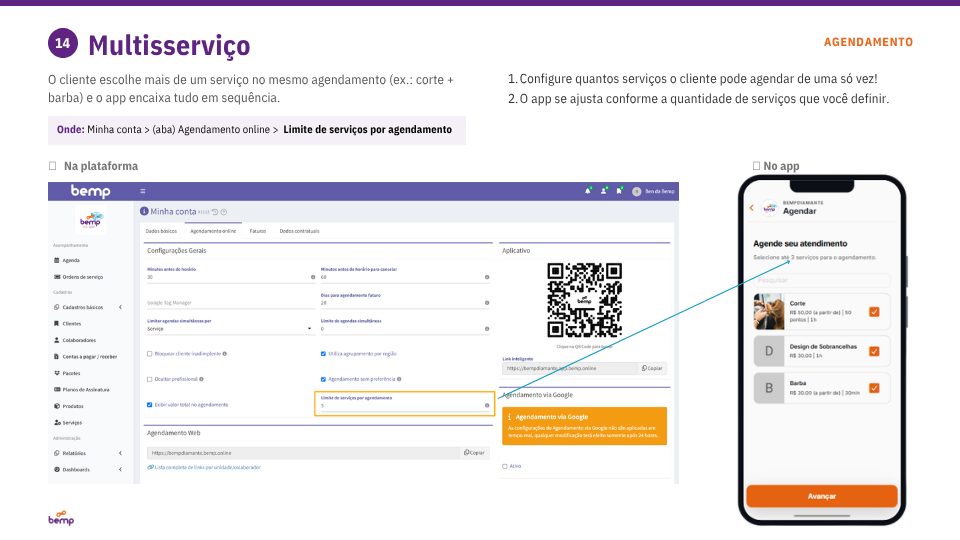Click the bemp logo in the purple header
Screen dimensions: 960x540
click(x=91, y=191)
